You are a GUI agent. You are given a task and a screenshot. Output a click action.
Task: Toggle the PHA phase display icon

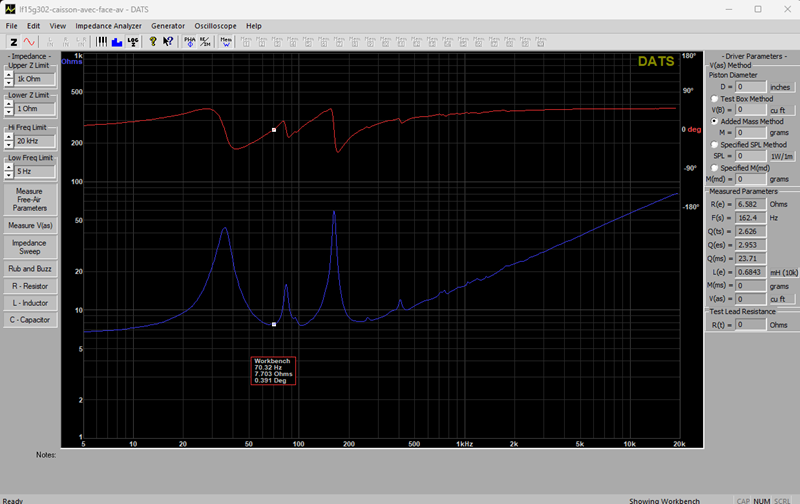(190, 42)
